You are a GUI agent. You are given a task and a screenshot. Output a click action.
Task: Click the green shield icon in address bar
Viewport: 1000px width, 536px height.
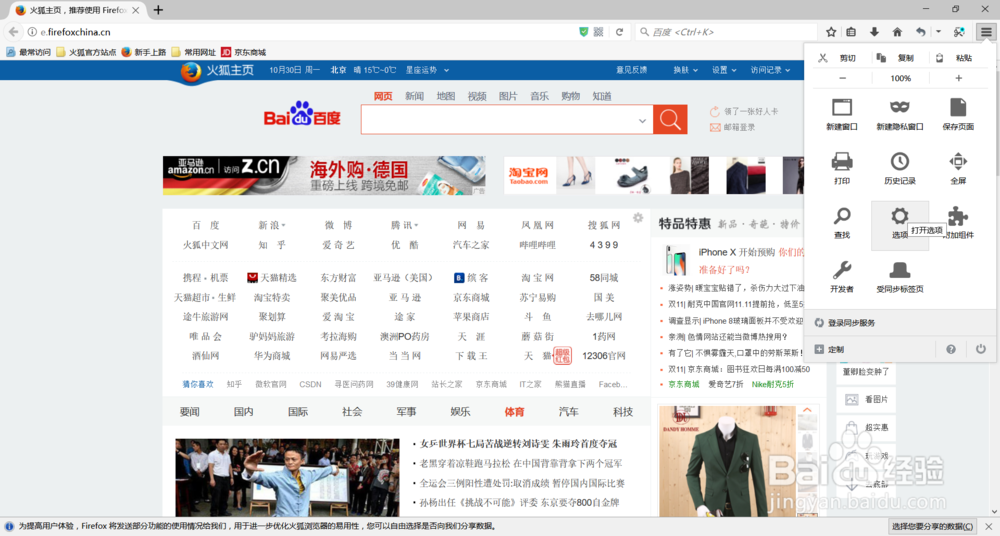pos(584,32)
